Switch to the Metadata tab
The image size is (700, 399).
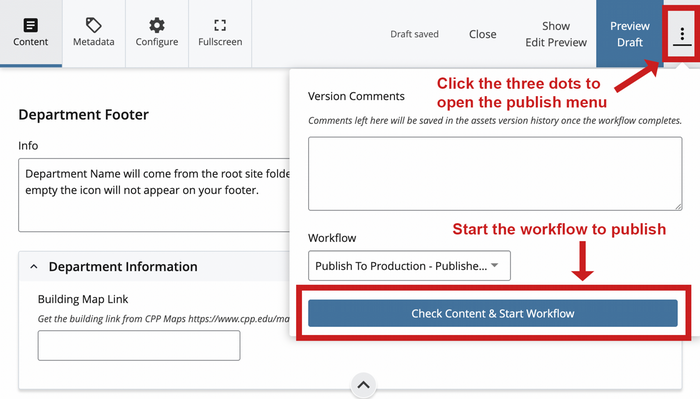94,33
